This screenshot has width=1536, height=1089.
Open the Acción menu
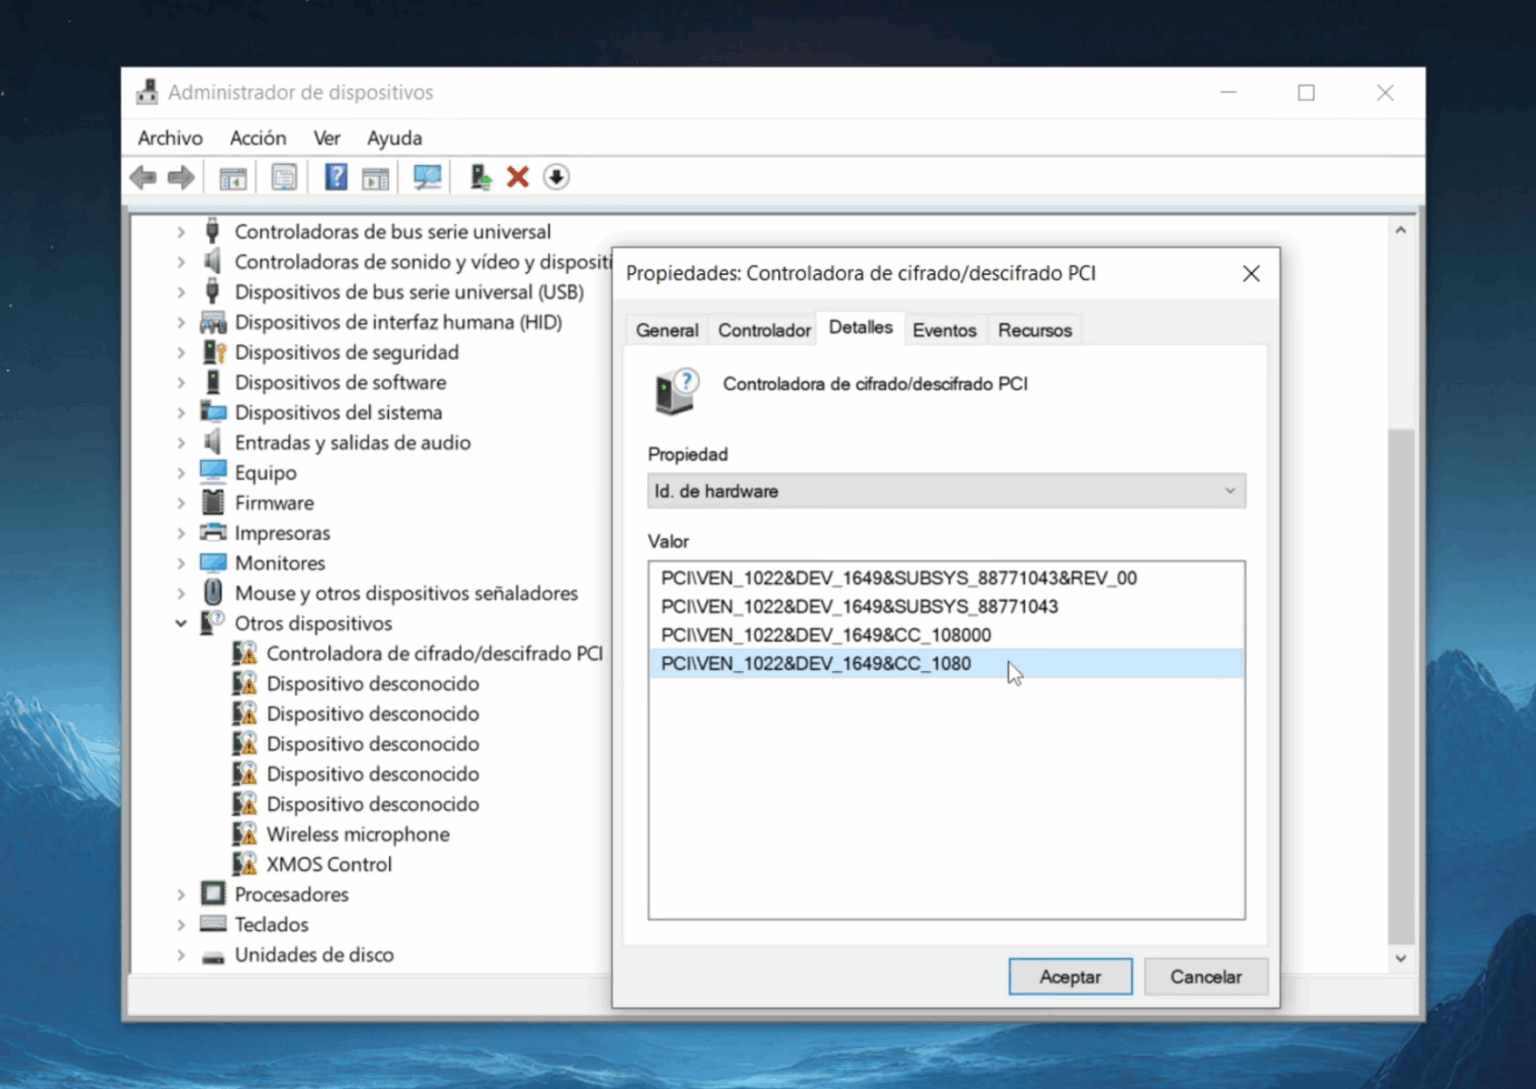(x=257, y=138)
